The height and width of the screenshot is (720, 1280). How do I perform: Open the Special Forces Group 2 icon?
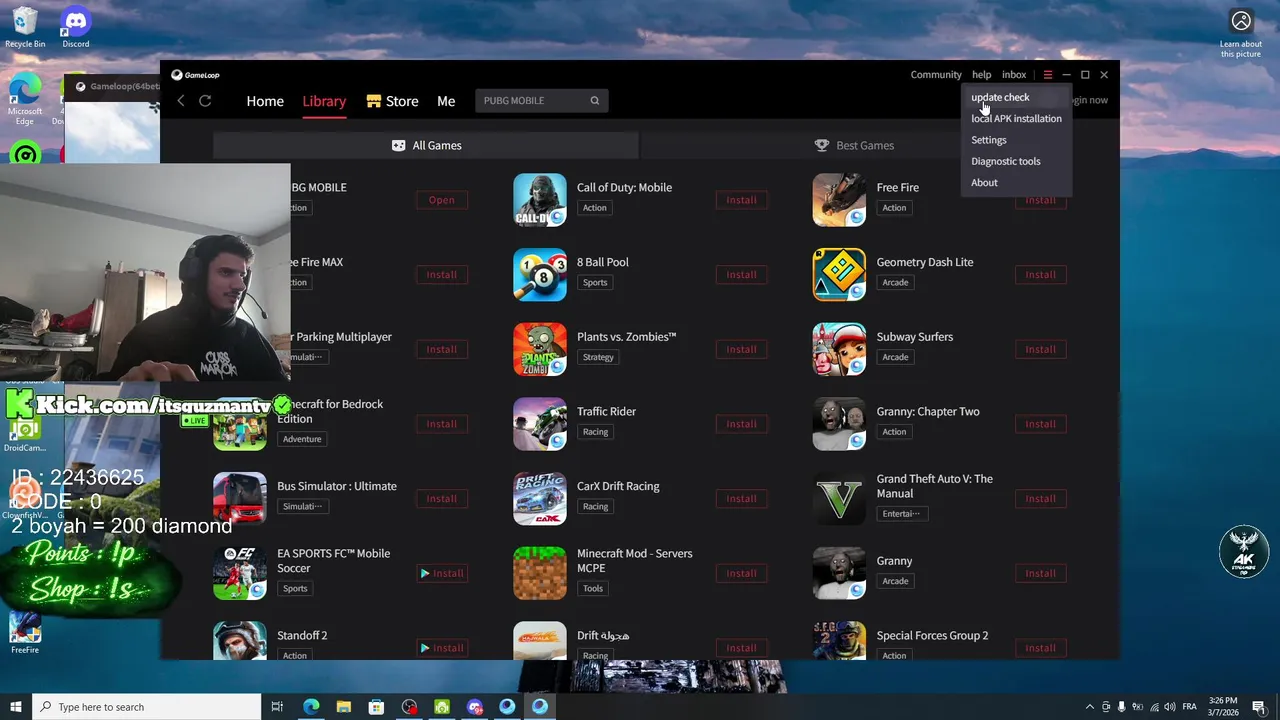click(x=839, y=641)
